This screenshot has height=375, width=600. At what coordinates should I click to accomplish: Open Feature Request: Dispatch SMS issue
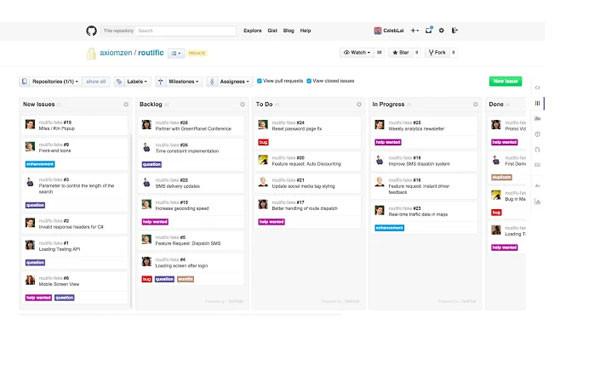coord(188,243)
